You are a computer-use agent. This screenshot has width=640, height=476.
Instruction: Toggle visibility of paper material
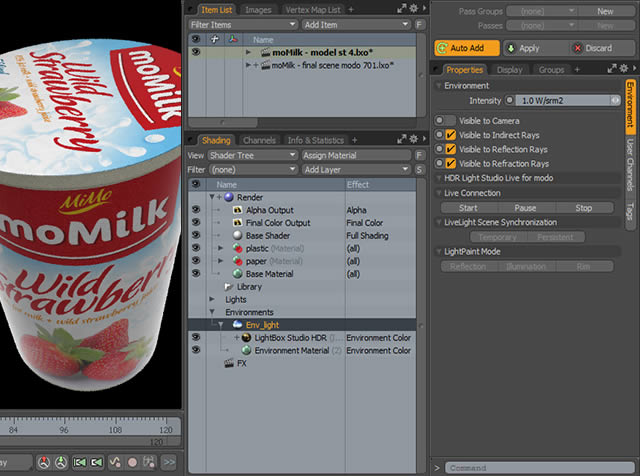click(x=196, y=260)
